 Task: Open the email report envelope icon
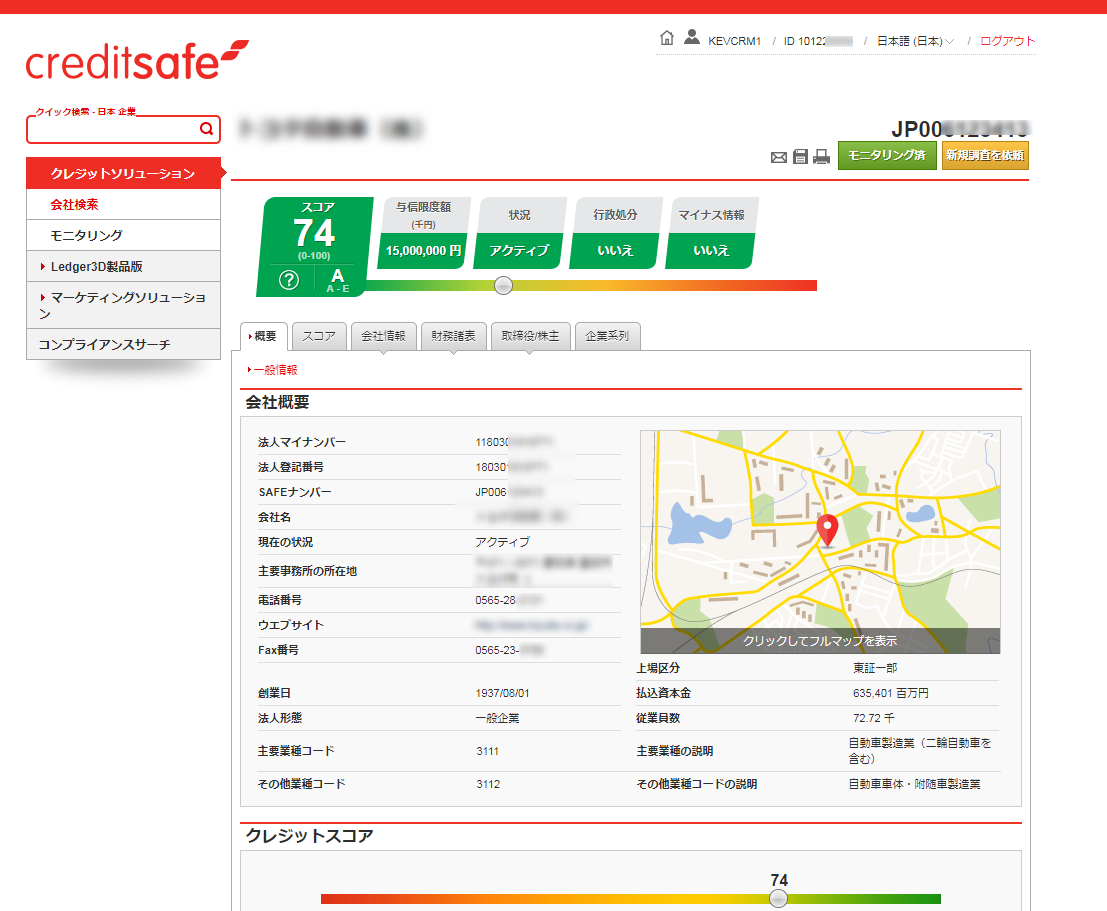(x=779, y=156)
